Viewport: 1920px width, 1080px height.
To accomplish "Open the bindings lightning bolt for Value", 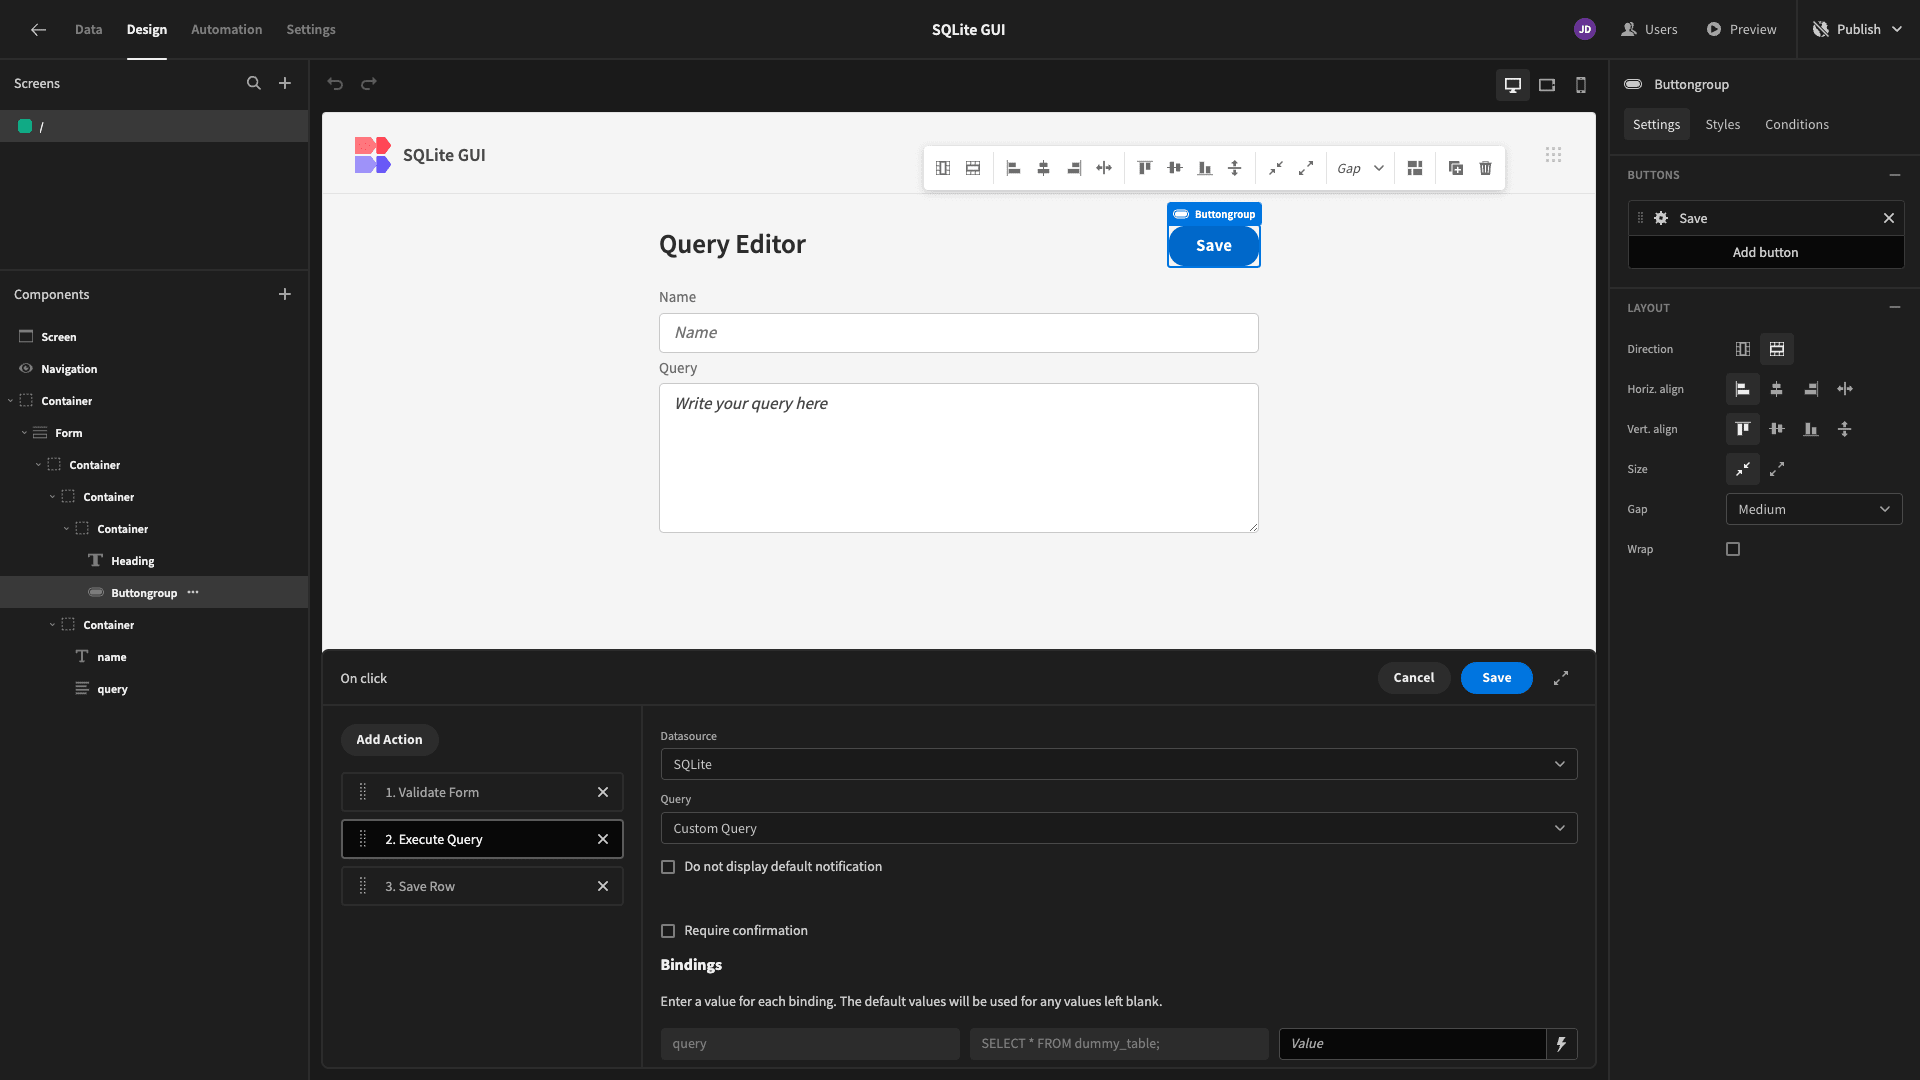I will click(1561, 1044).
